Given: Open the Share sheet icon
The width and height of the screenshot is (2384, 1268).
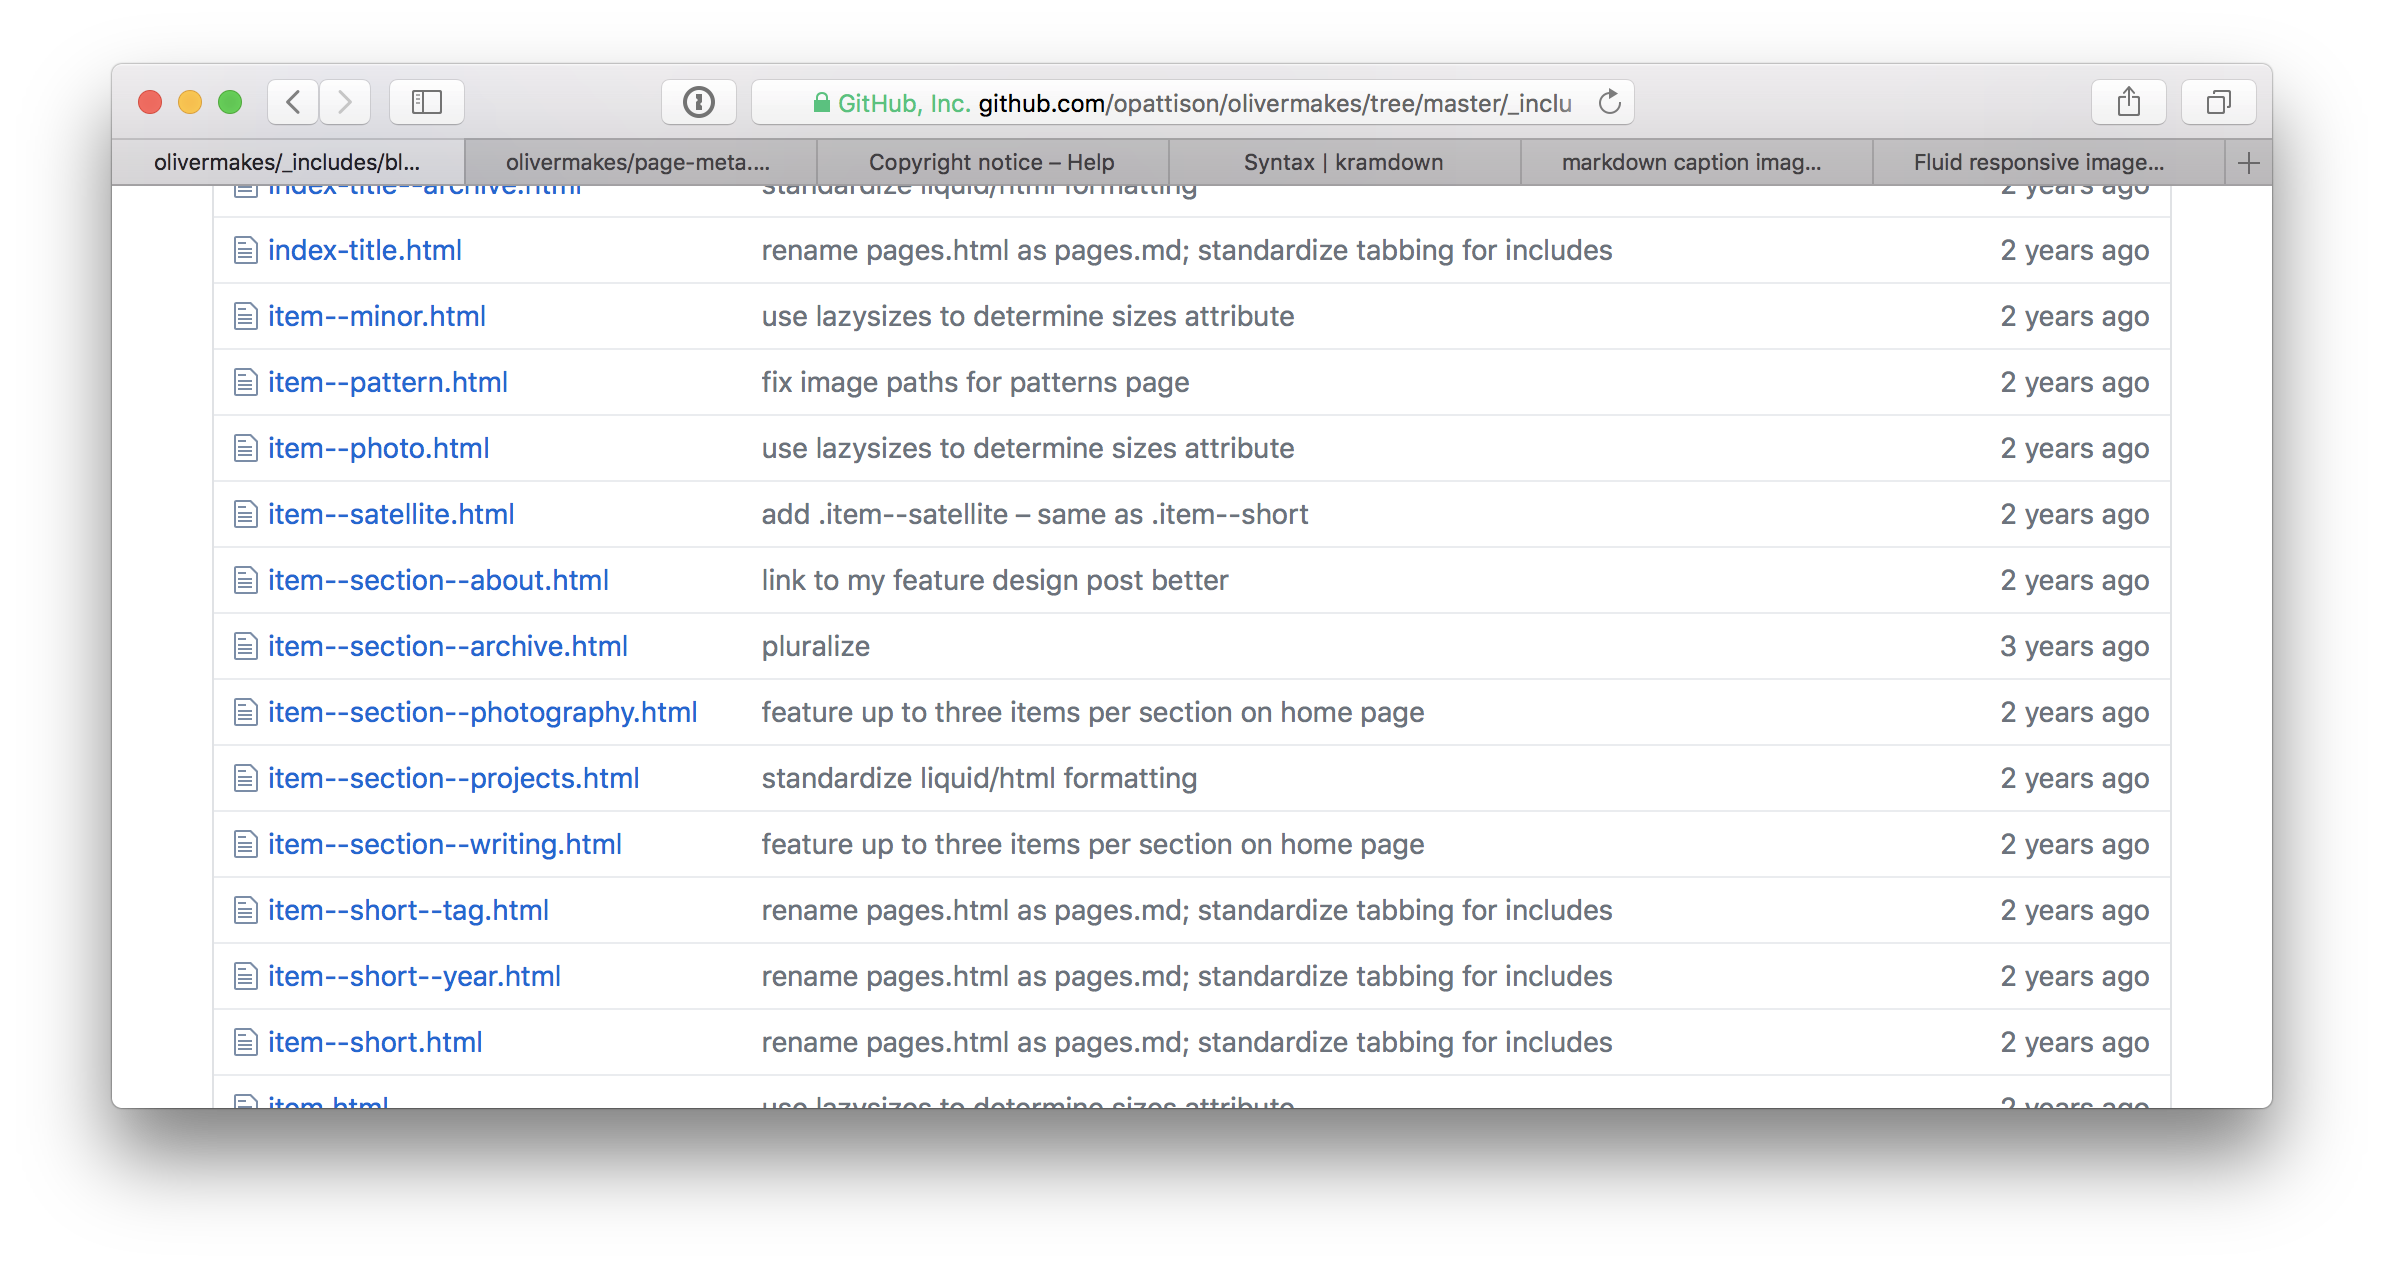Looking at the screenshot, I should pyautogui.click(x=2128, y=102).
